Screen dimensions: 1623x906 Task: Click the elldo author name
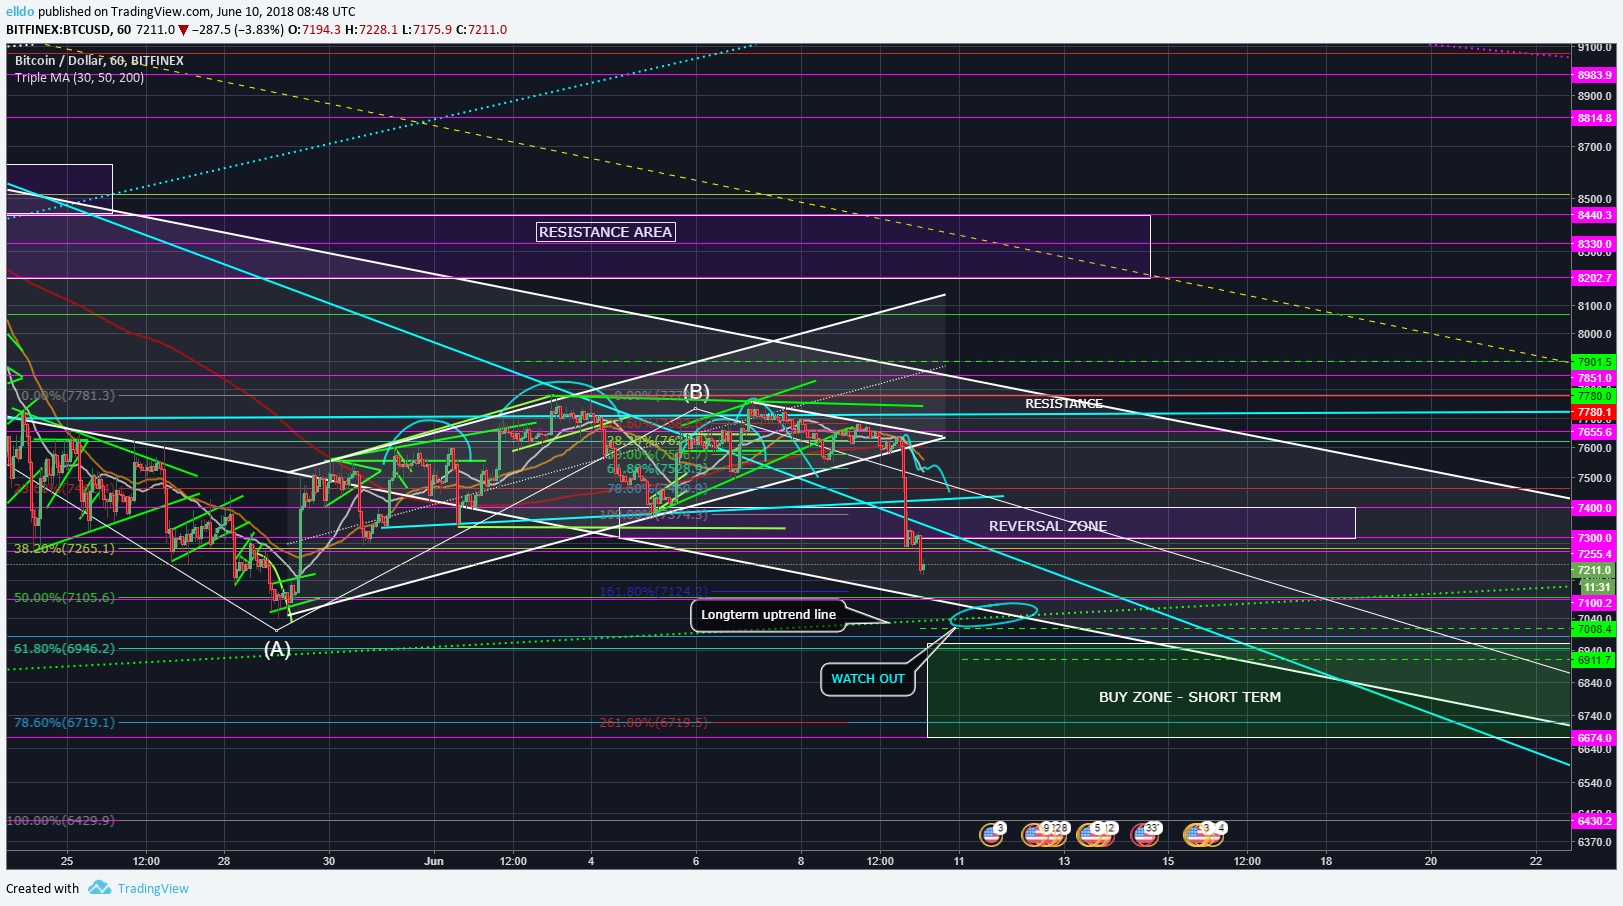click(x=20, y=12)
